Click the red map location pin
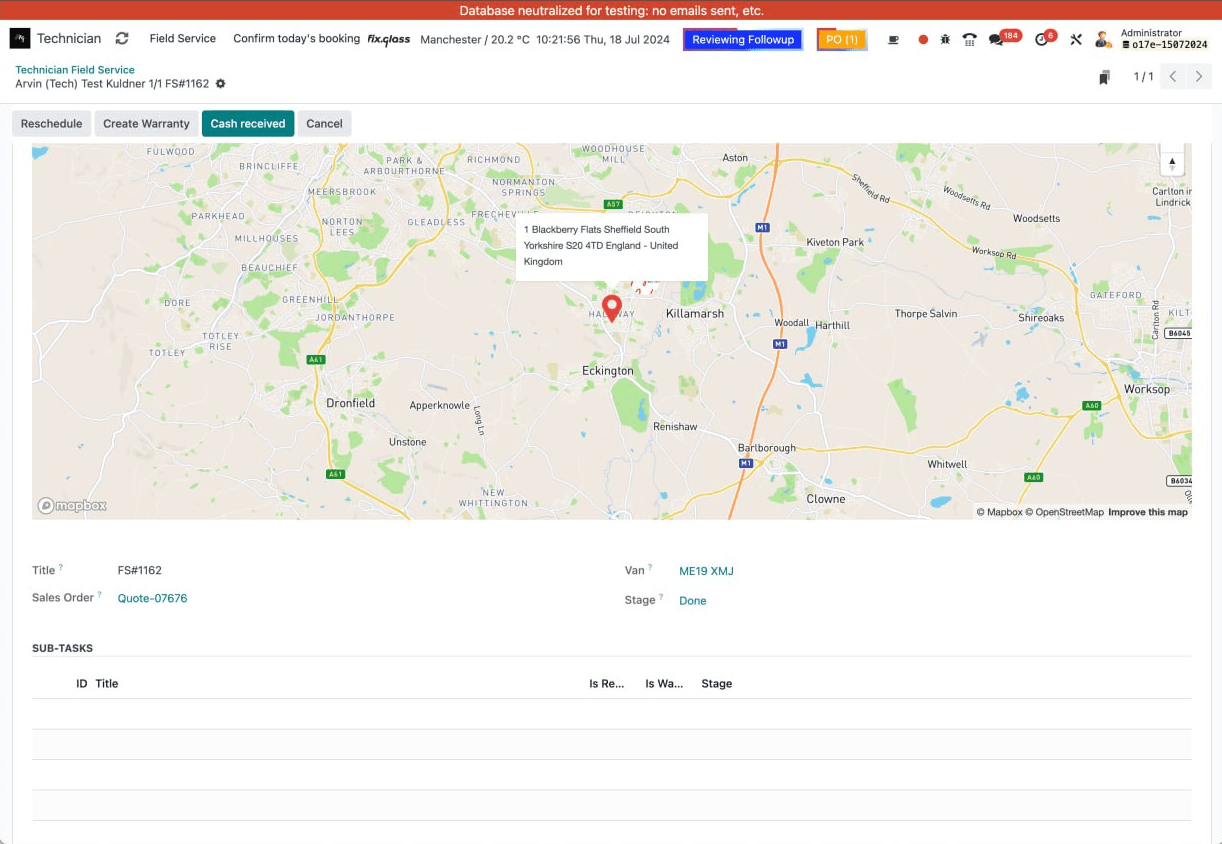Screen dimensions: 1222x844 (612, 307)
